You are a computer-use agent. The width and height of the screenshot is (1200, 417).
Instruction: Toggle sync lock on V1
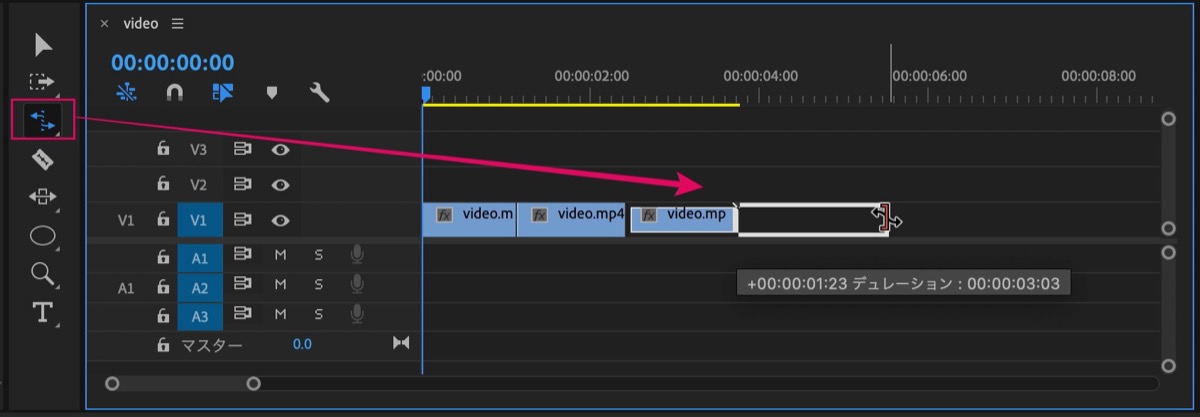point(242,220)
